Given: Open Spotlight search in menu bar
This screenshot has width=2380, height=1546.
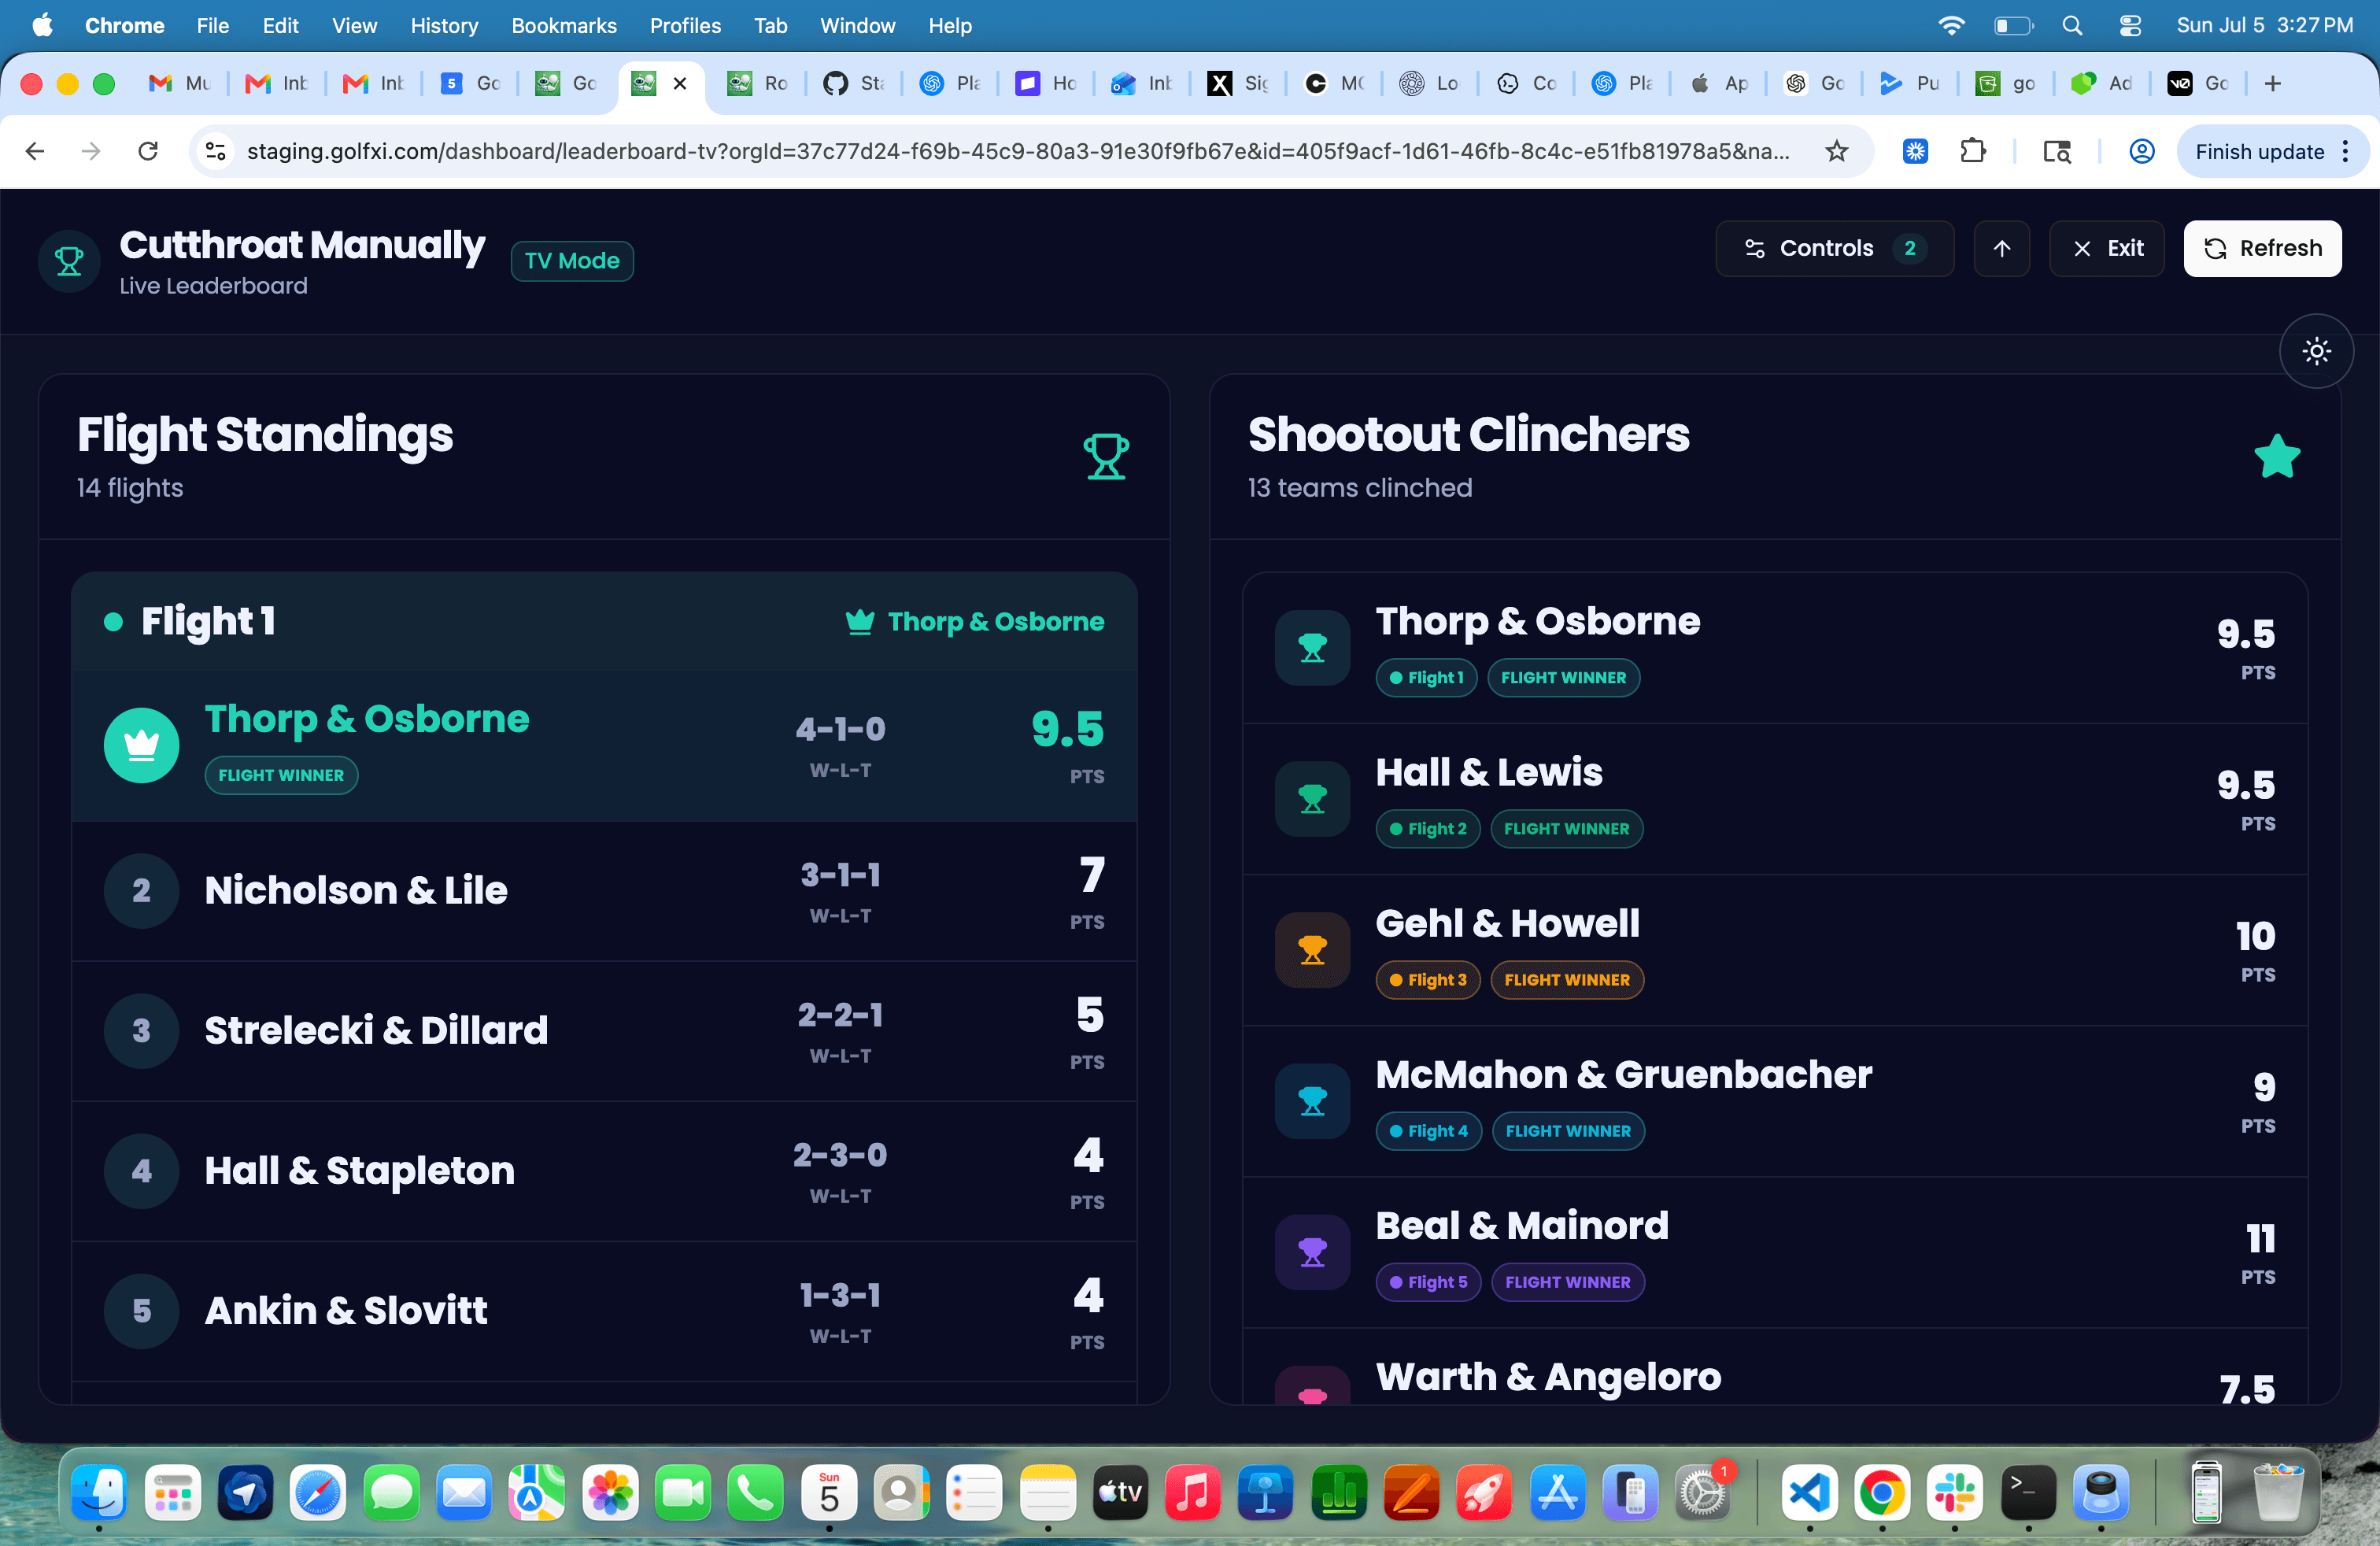Looking at the screenshot, I should tap(2072, 26).
